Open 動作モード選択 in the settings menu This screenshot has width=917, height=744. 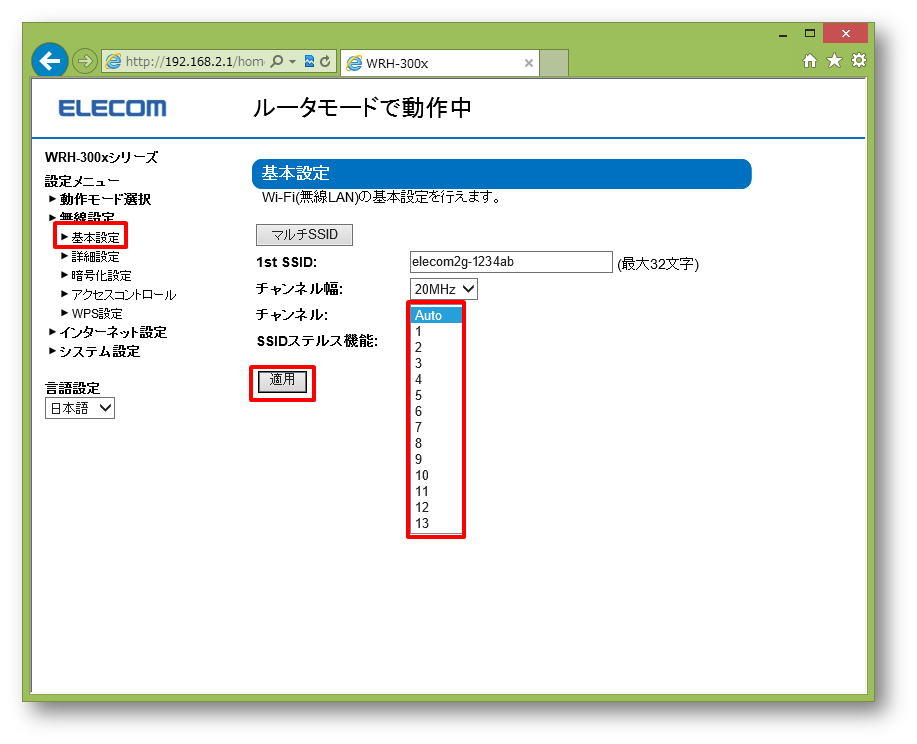(105, 199)
